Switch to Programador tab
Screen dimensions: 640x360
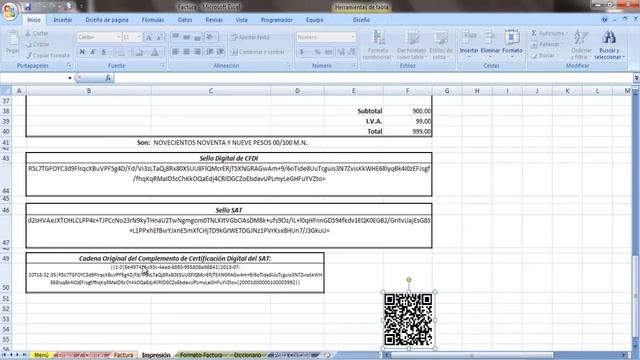277,20
